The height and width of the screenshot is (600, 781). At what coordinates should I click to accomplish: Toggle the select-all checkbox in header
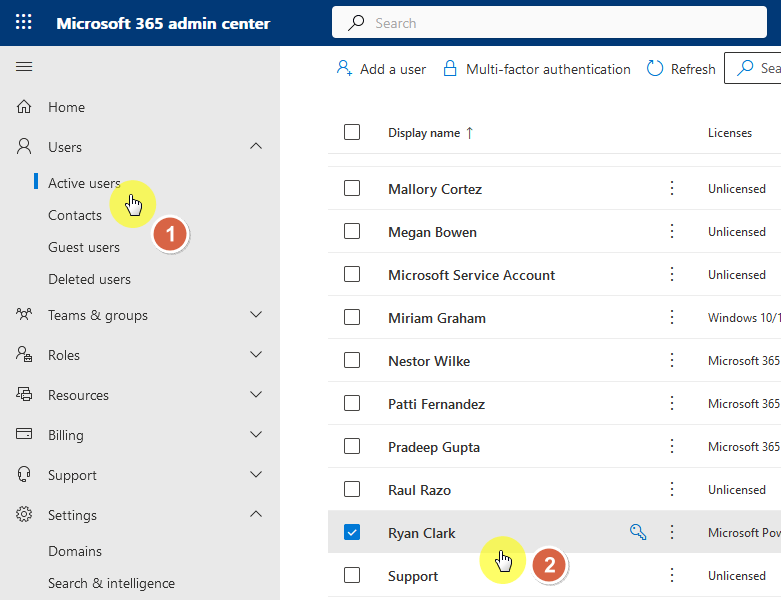[x=352, y=132]
